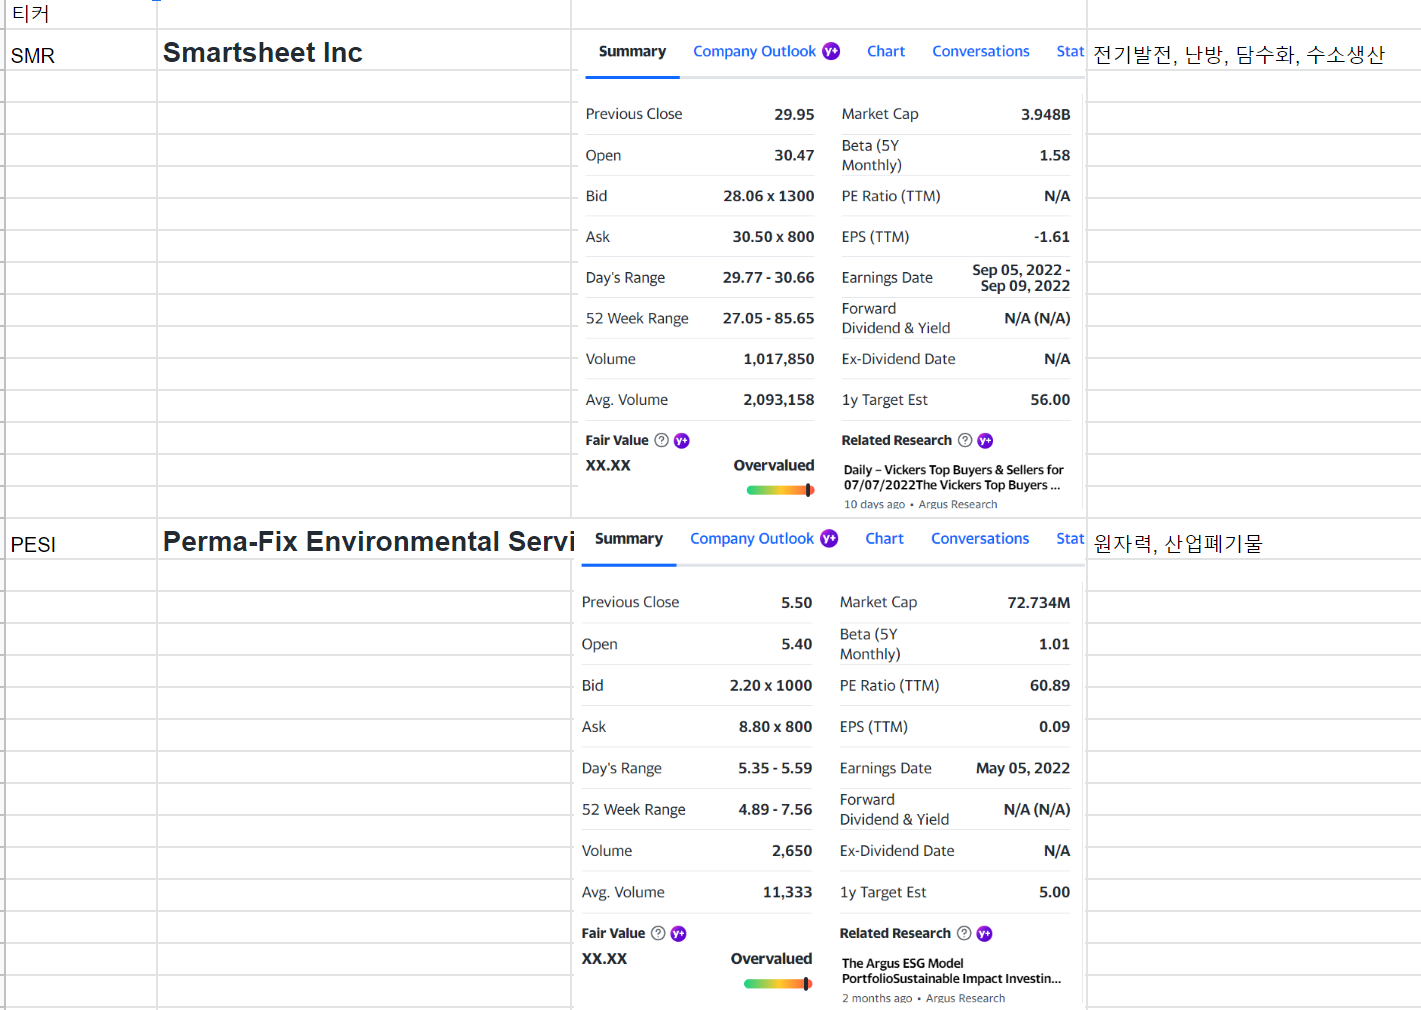Image resolution: width=1421 pixels, height=1010 pixels.
Task: Click the help icon next to SMR Fair Value
Action: coord(661,440)
